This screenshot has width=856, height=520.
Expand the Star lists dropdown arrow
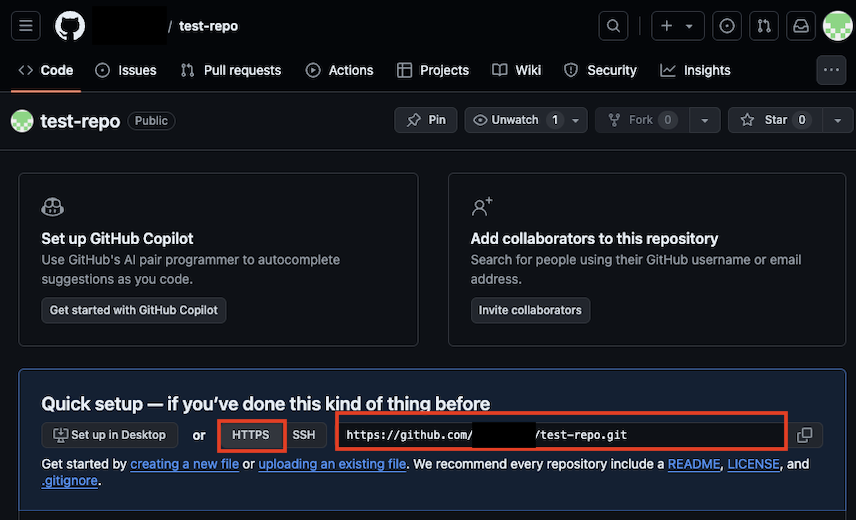(x=837, y=120)
